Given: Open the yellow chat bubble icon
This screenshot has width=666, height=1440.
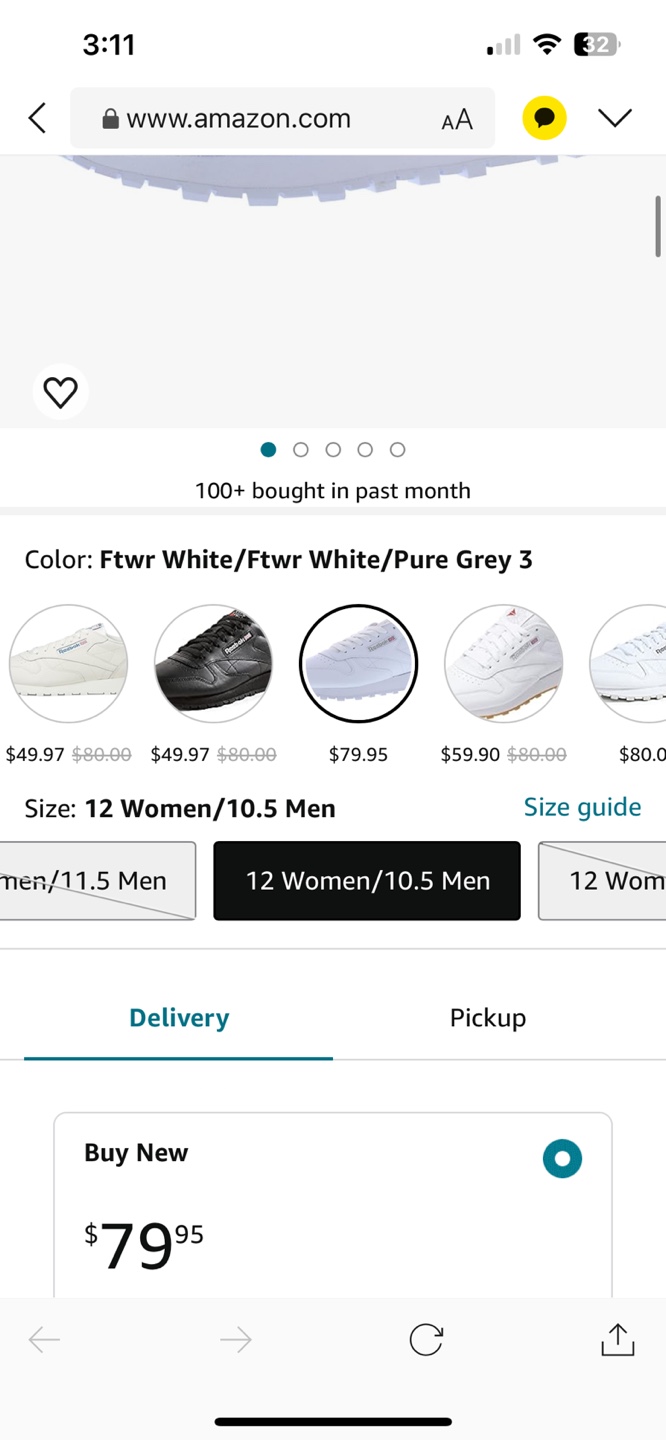Looking at the screenshot, I should [x=544, y=118].
